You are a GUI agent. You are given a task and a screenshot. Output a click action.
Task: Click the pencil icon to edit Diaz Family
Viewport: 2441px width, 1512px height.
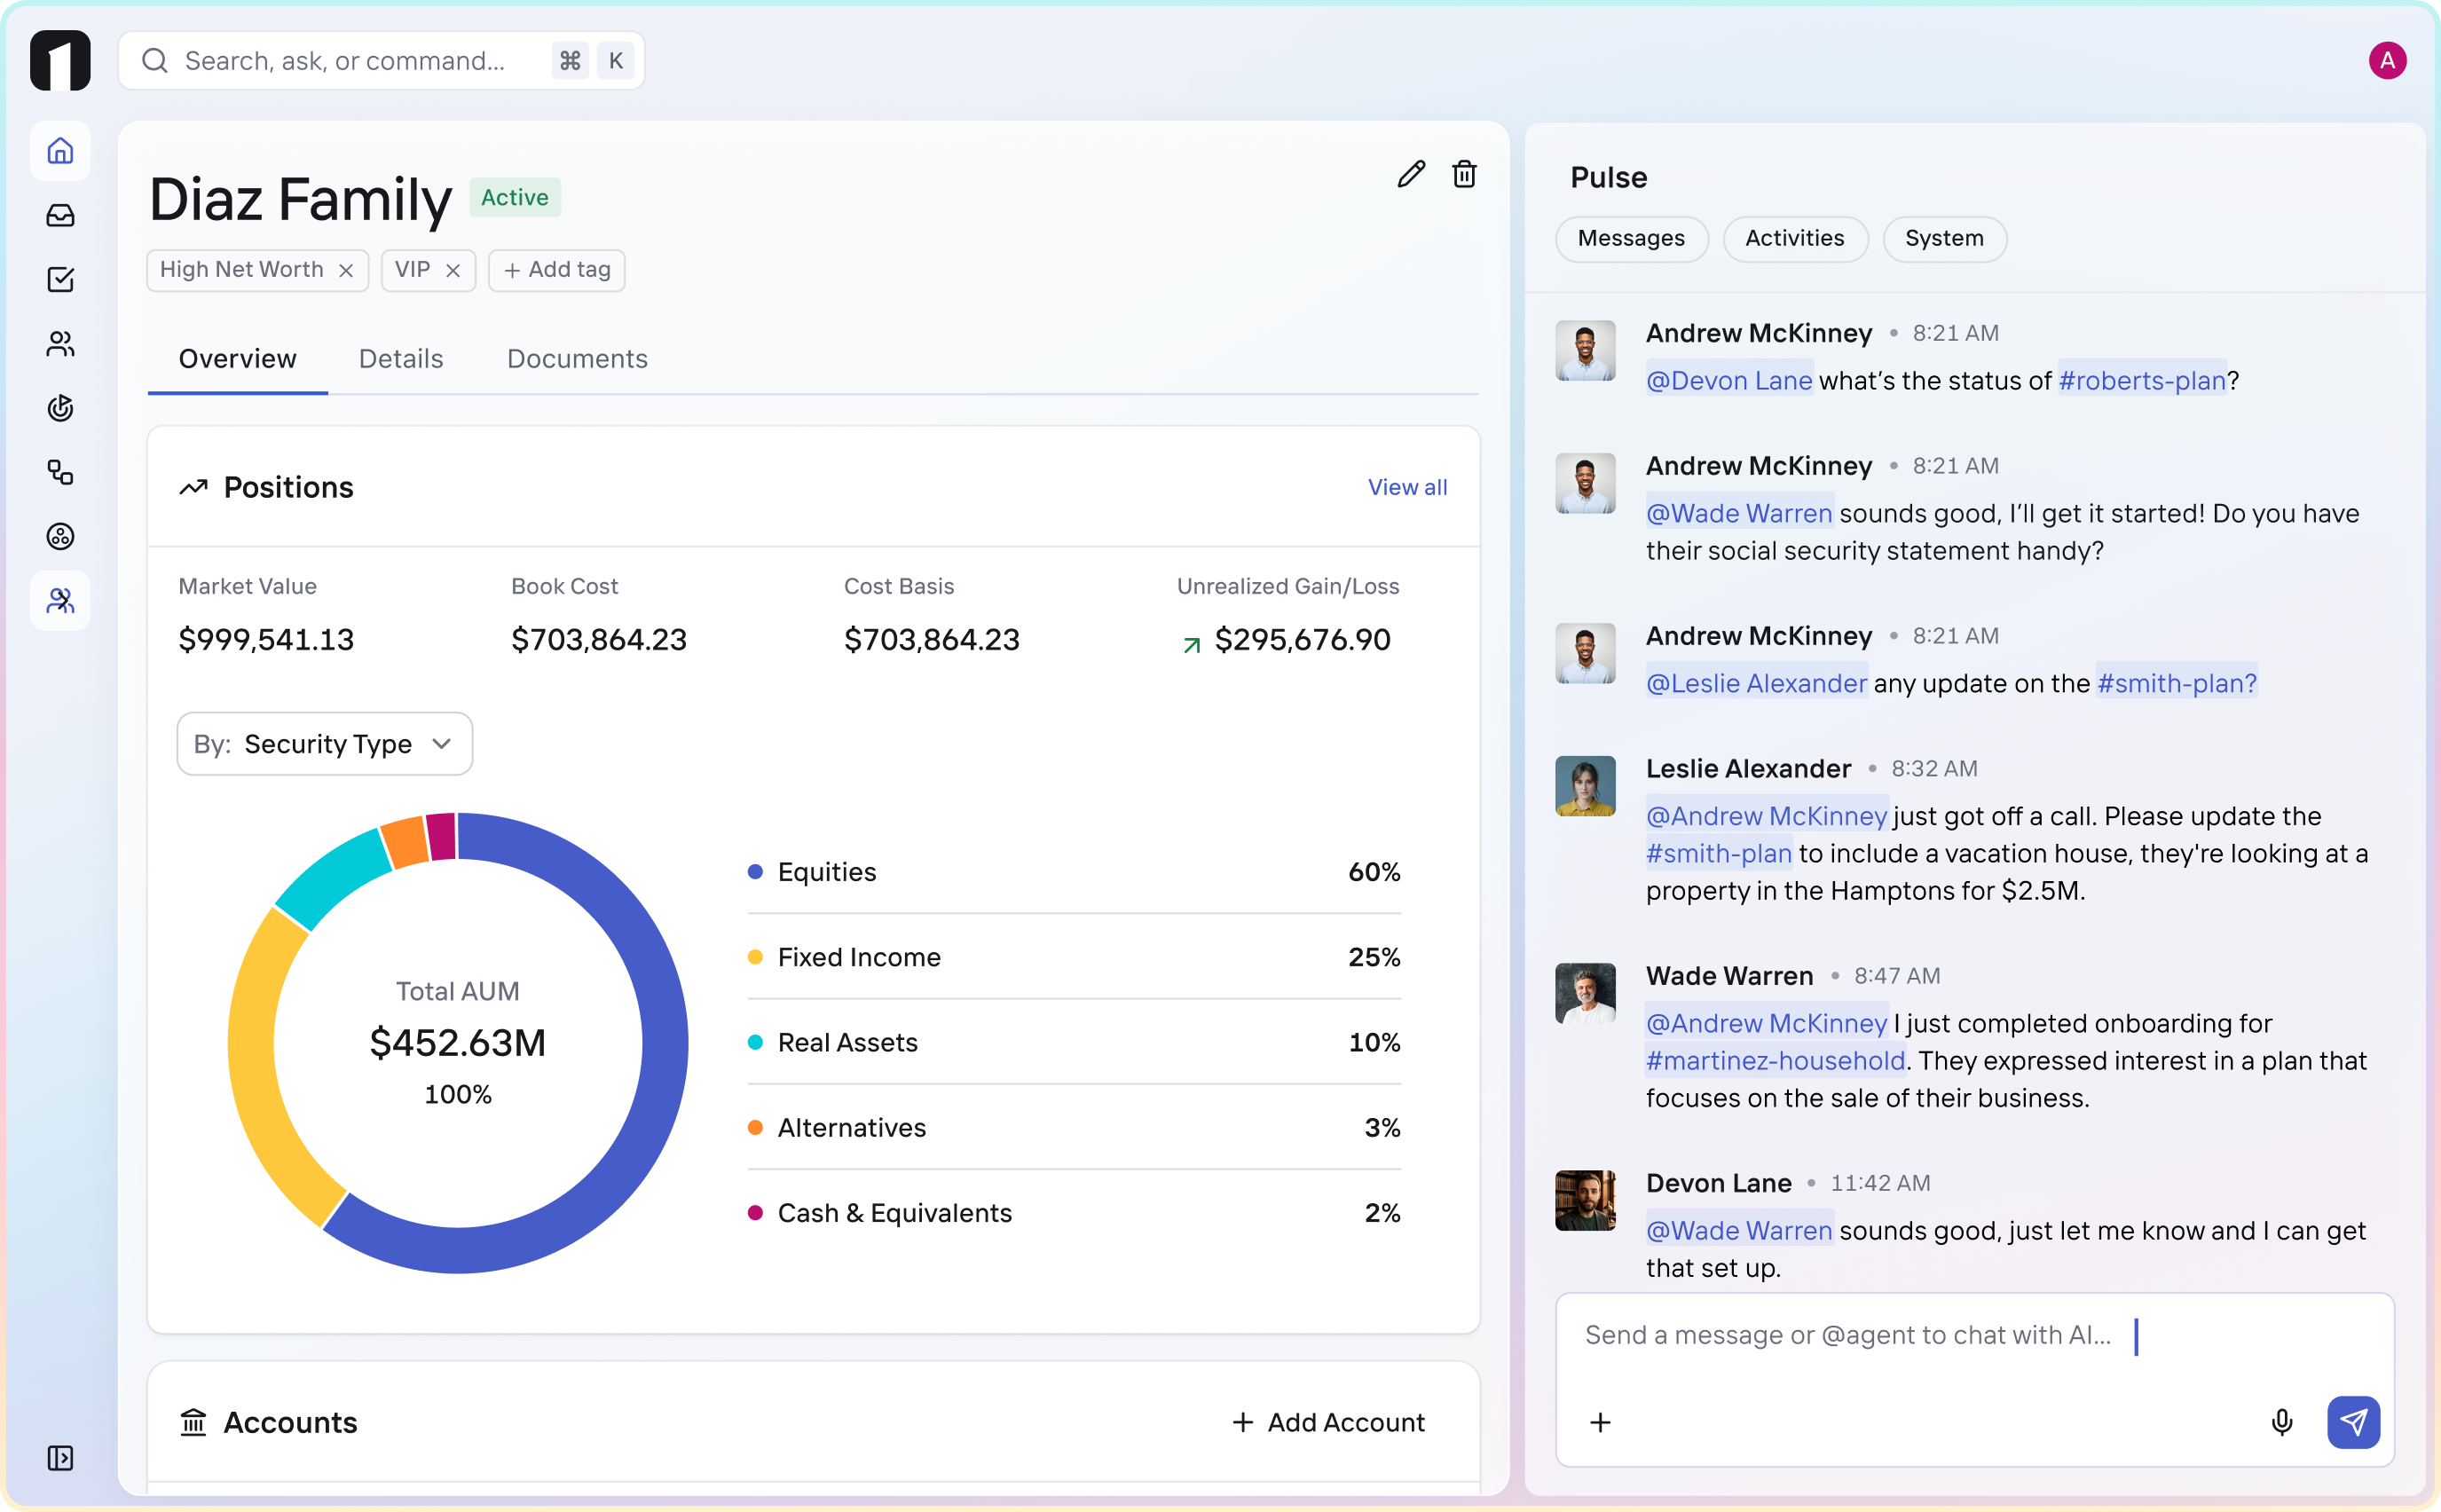[x=1411, y=173]
